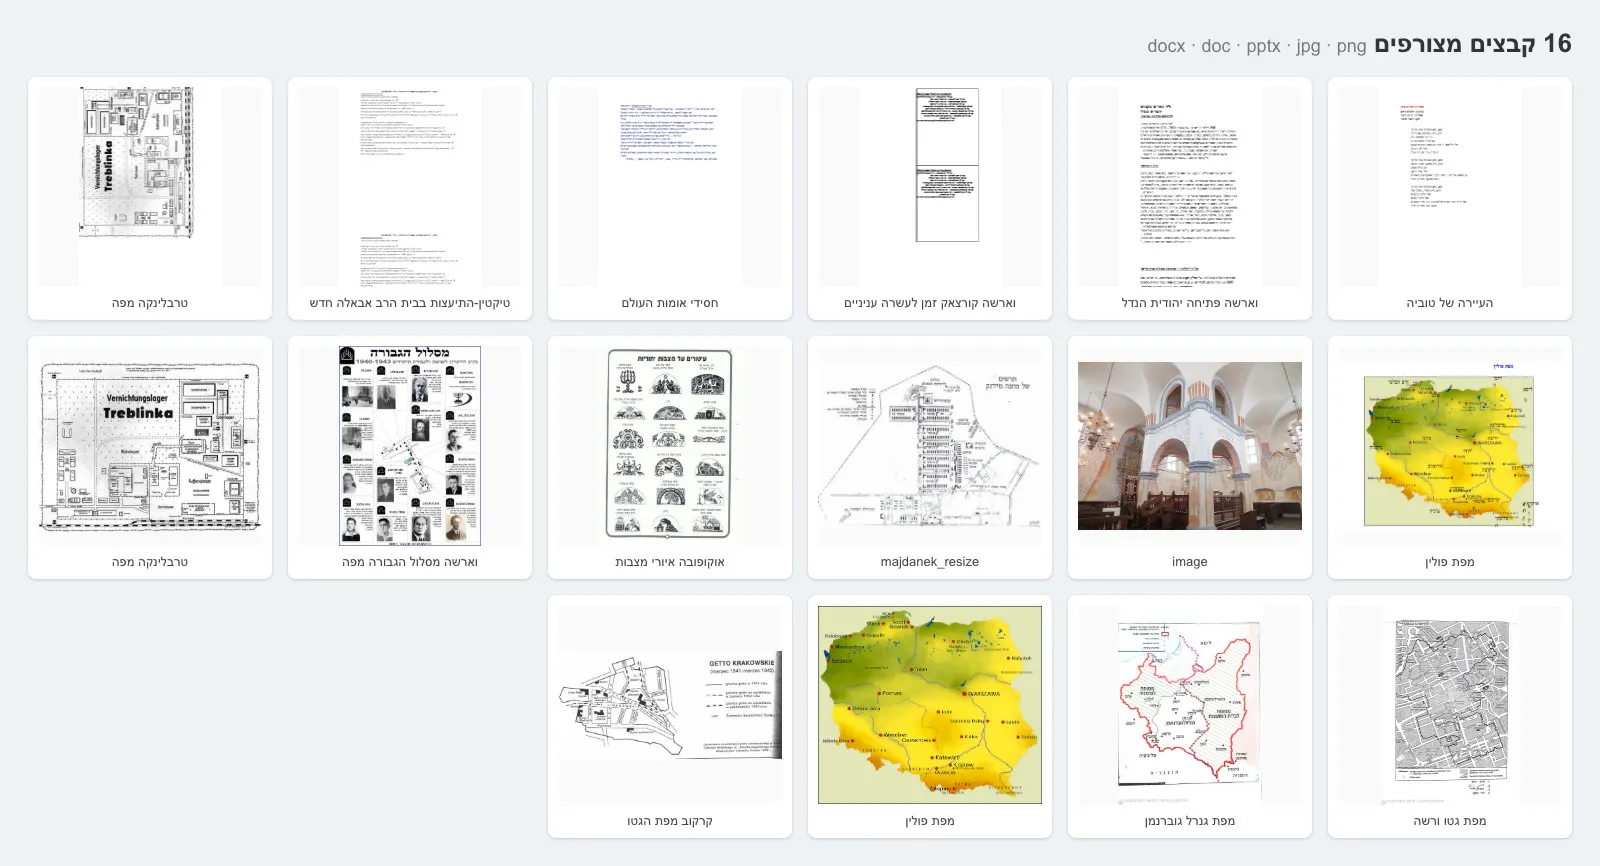Click the 'העיירה של טוביה' file name
1600x866 pixels.
point(1450,303)
